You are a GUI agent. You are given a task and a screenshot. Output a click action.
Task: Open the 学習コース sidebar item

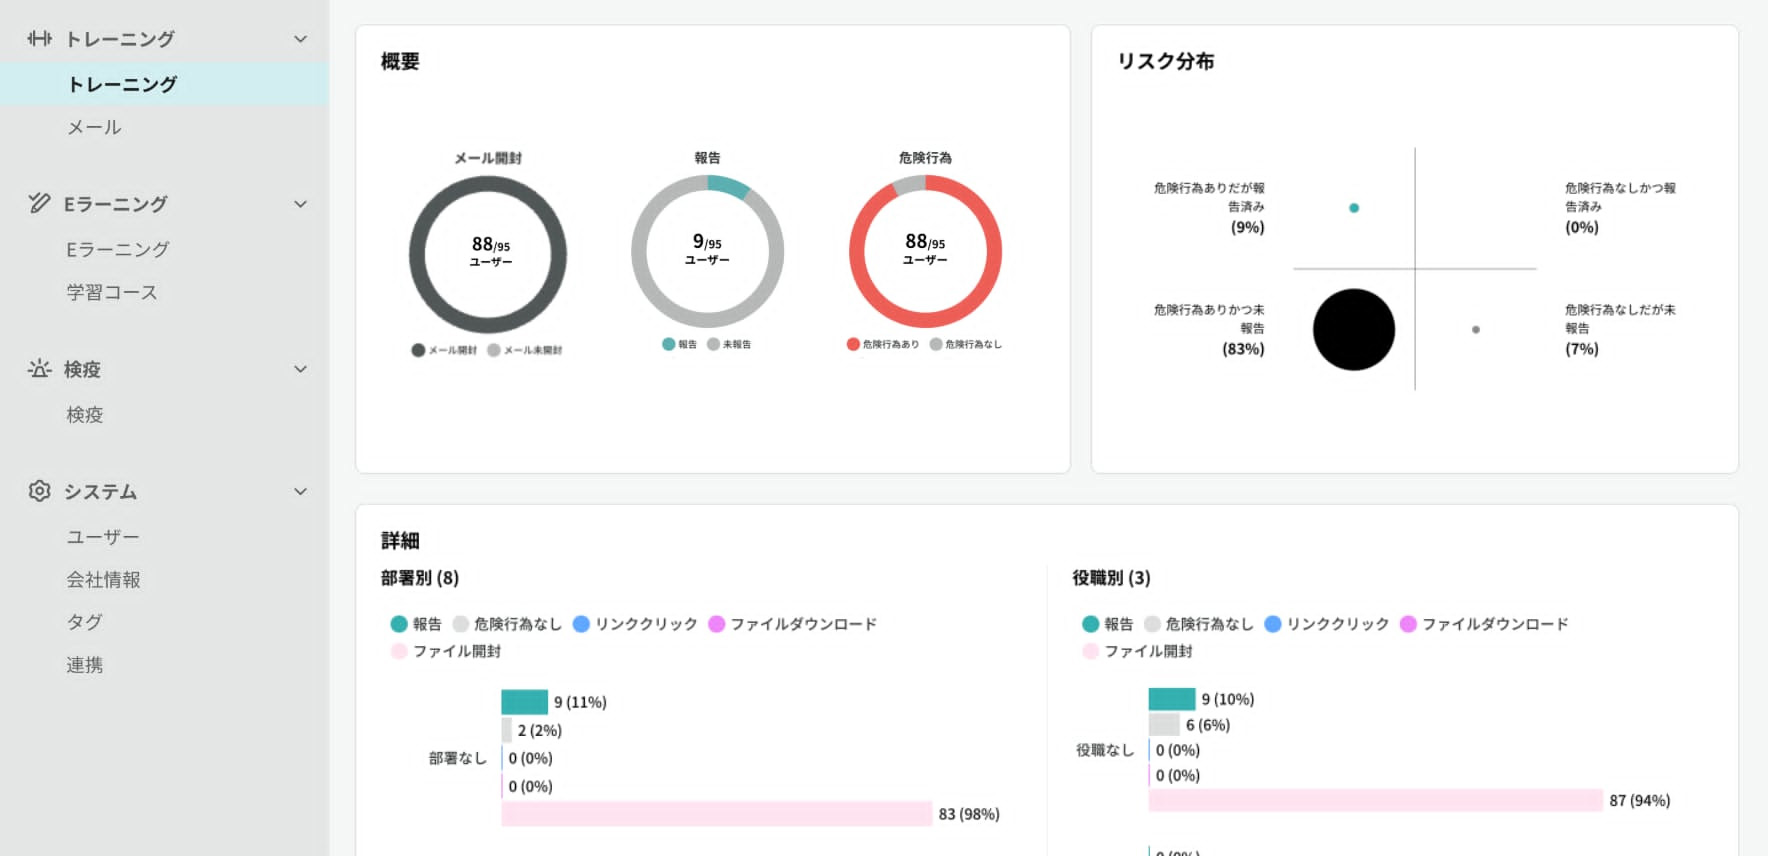click(x=112, y=292)
